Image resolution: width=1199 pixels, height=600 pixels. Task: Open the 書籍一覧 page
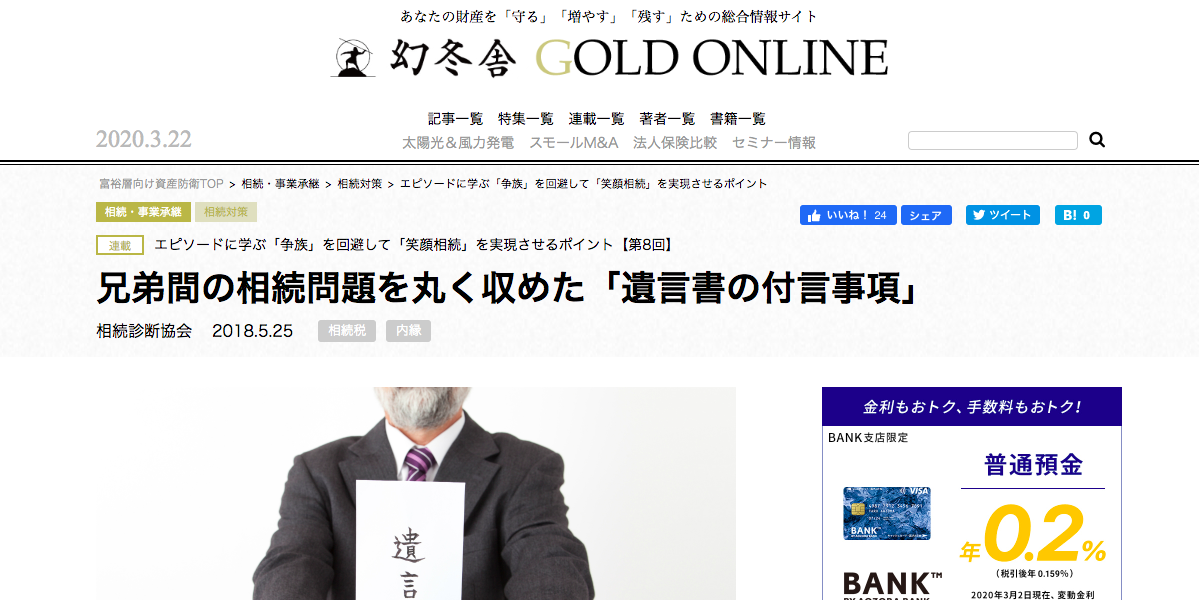[738, 119]
